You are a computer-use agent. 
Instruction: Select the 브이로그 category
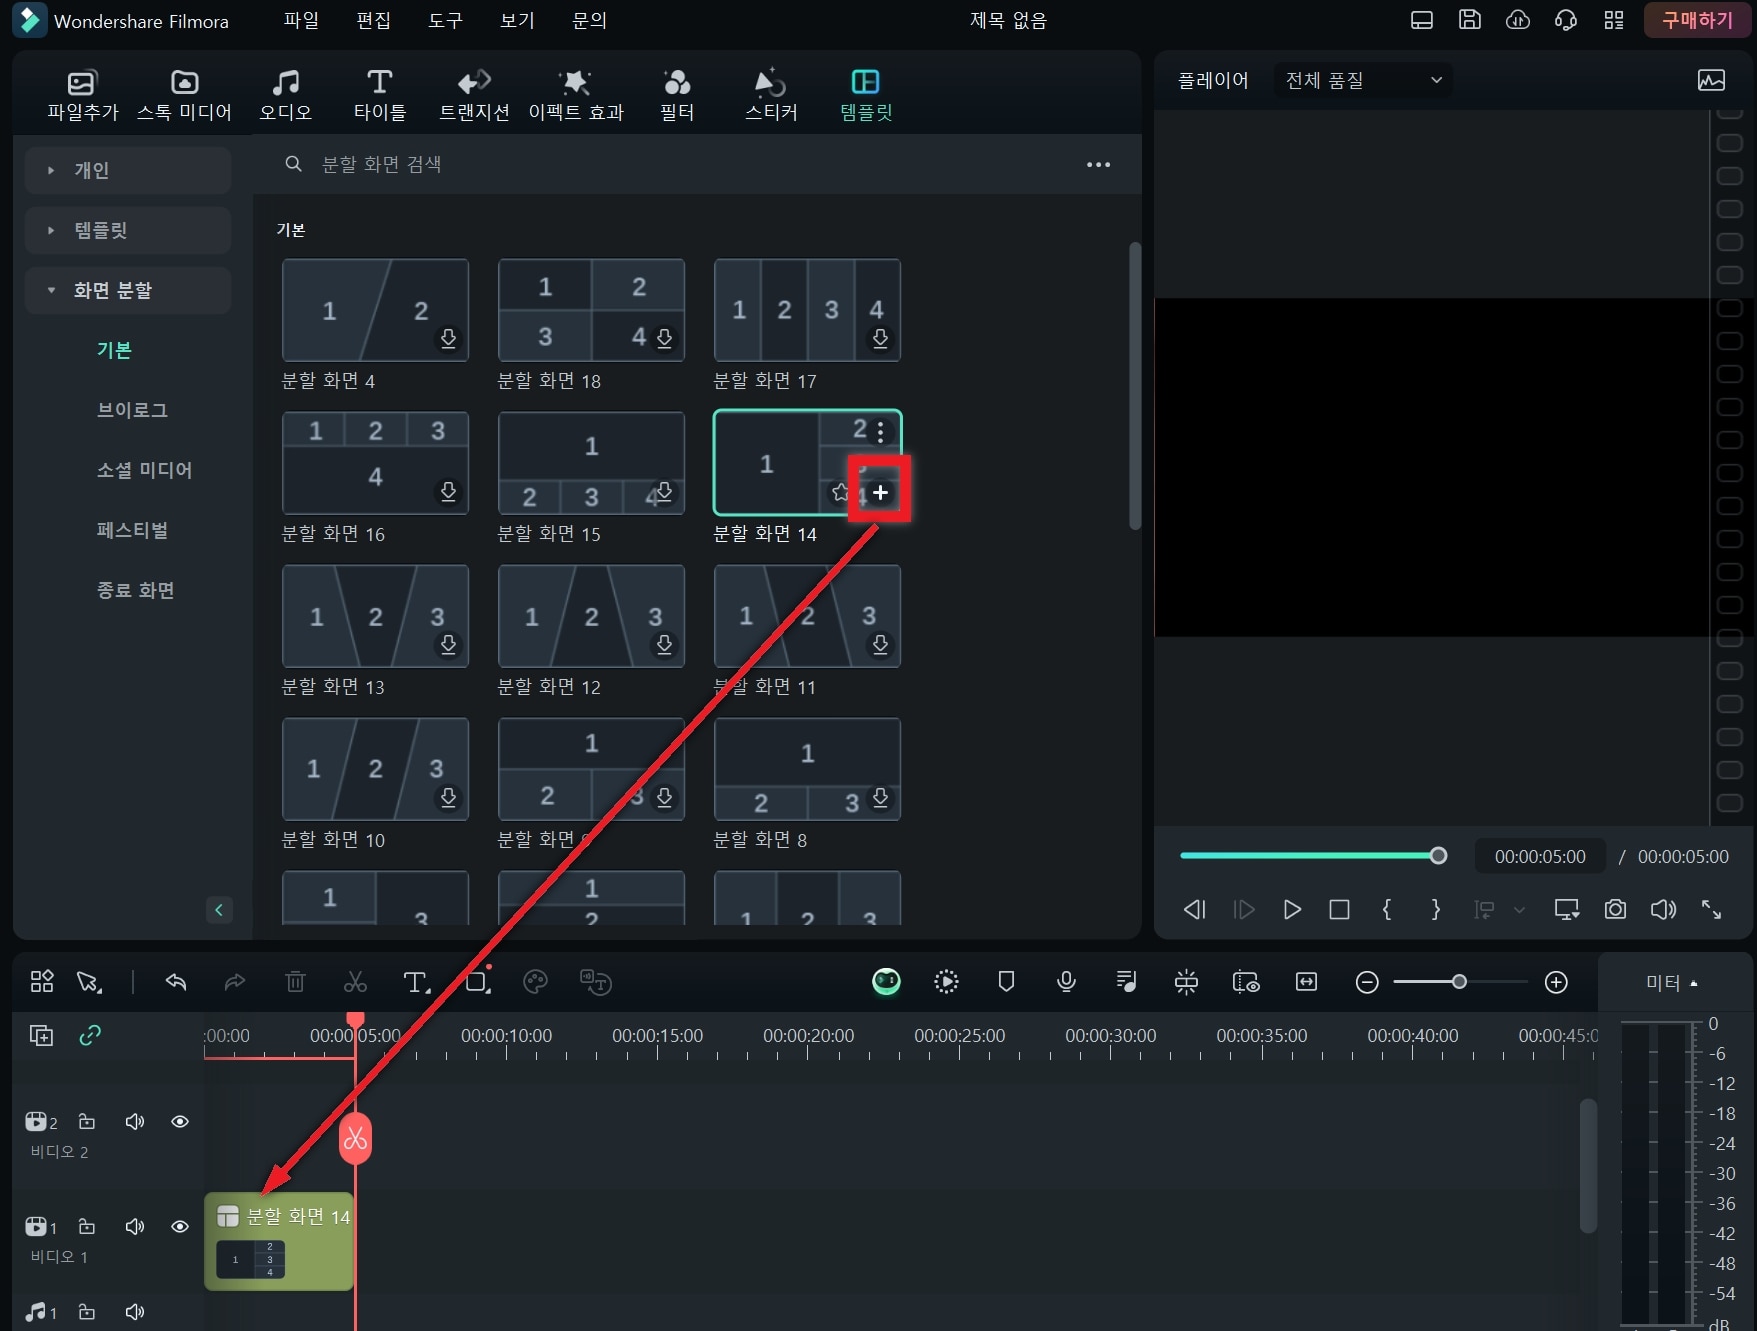pos(132,410)
